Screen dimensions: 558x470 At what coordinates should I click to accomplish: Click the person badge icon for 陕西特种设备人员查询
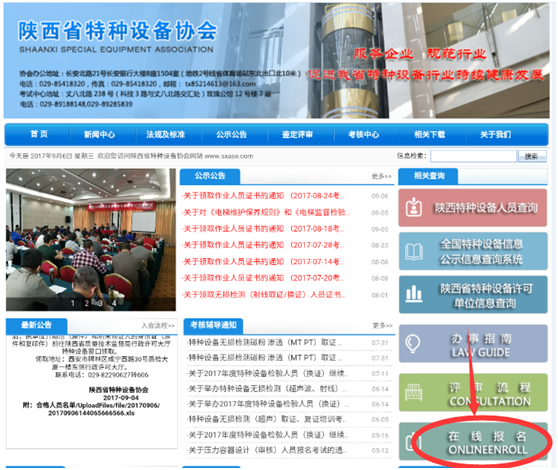pos(414,207)
